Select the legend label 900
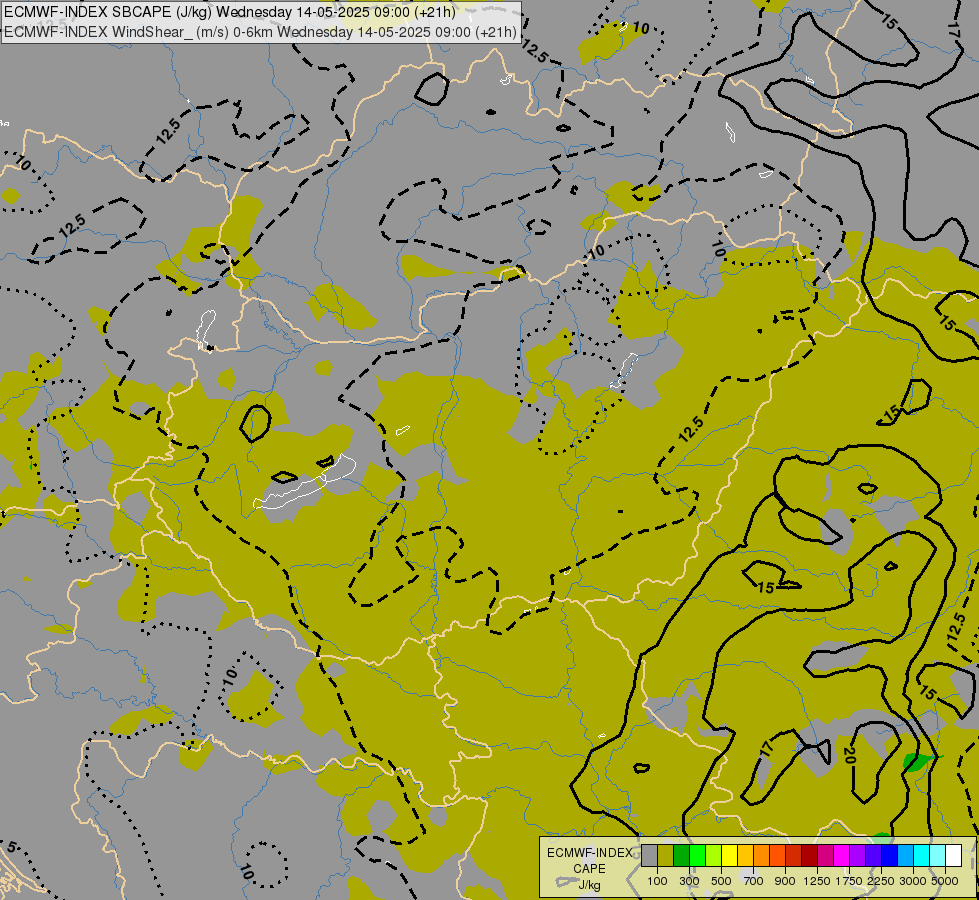Screen dimensions: 979x900 (x=785, y=881)
